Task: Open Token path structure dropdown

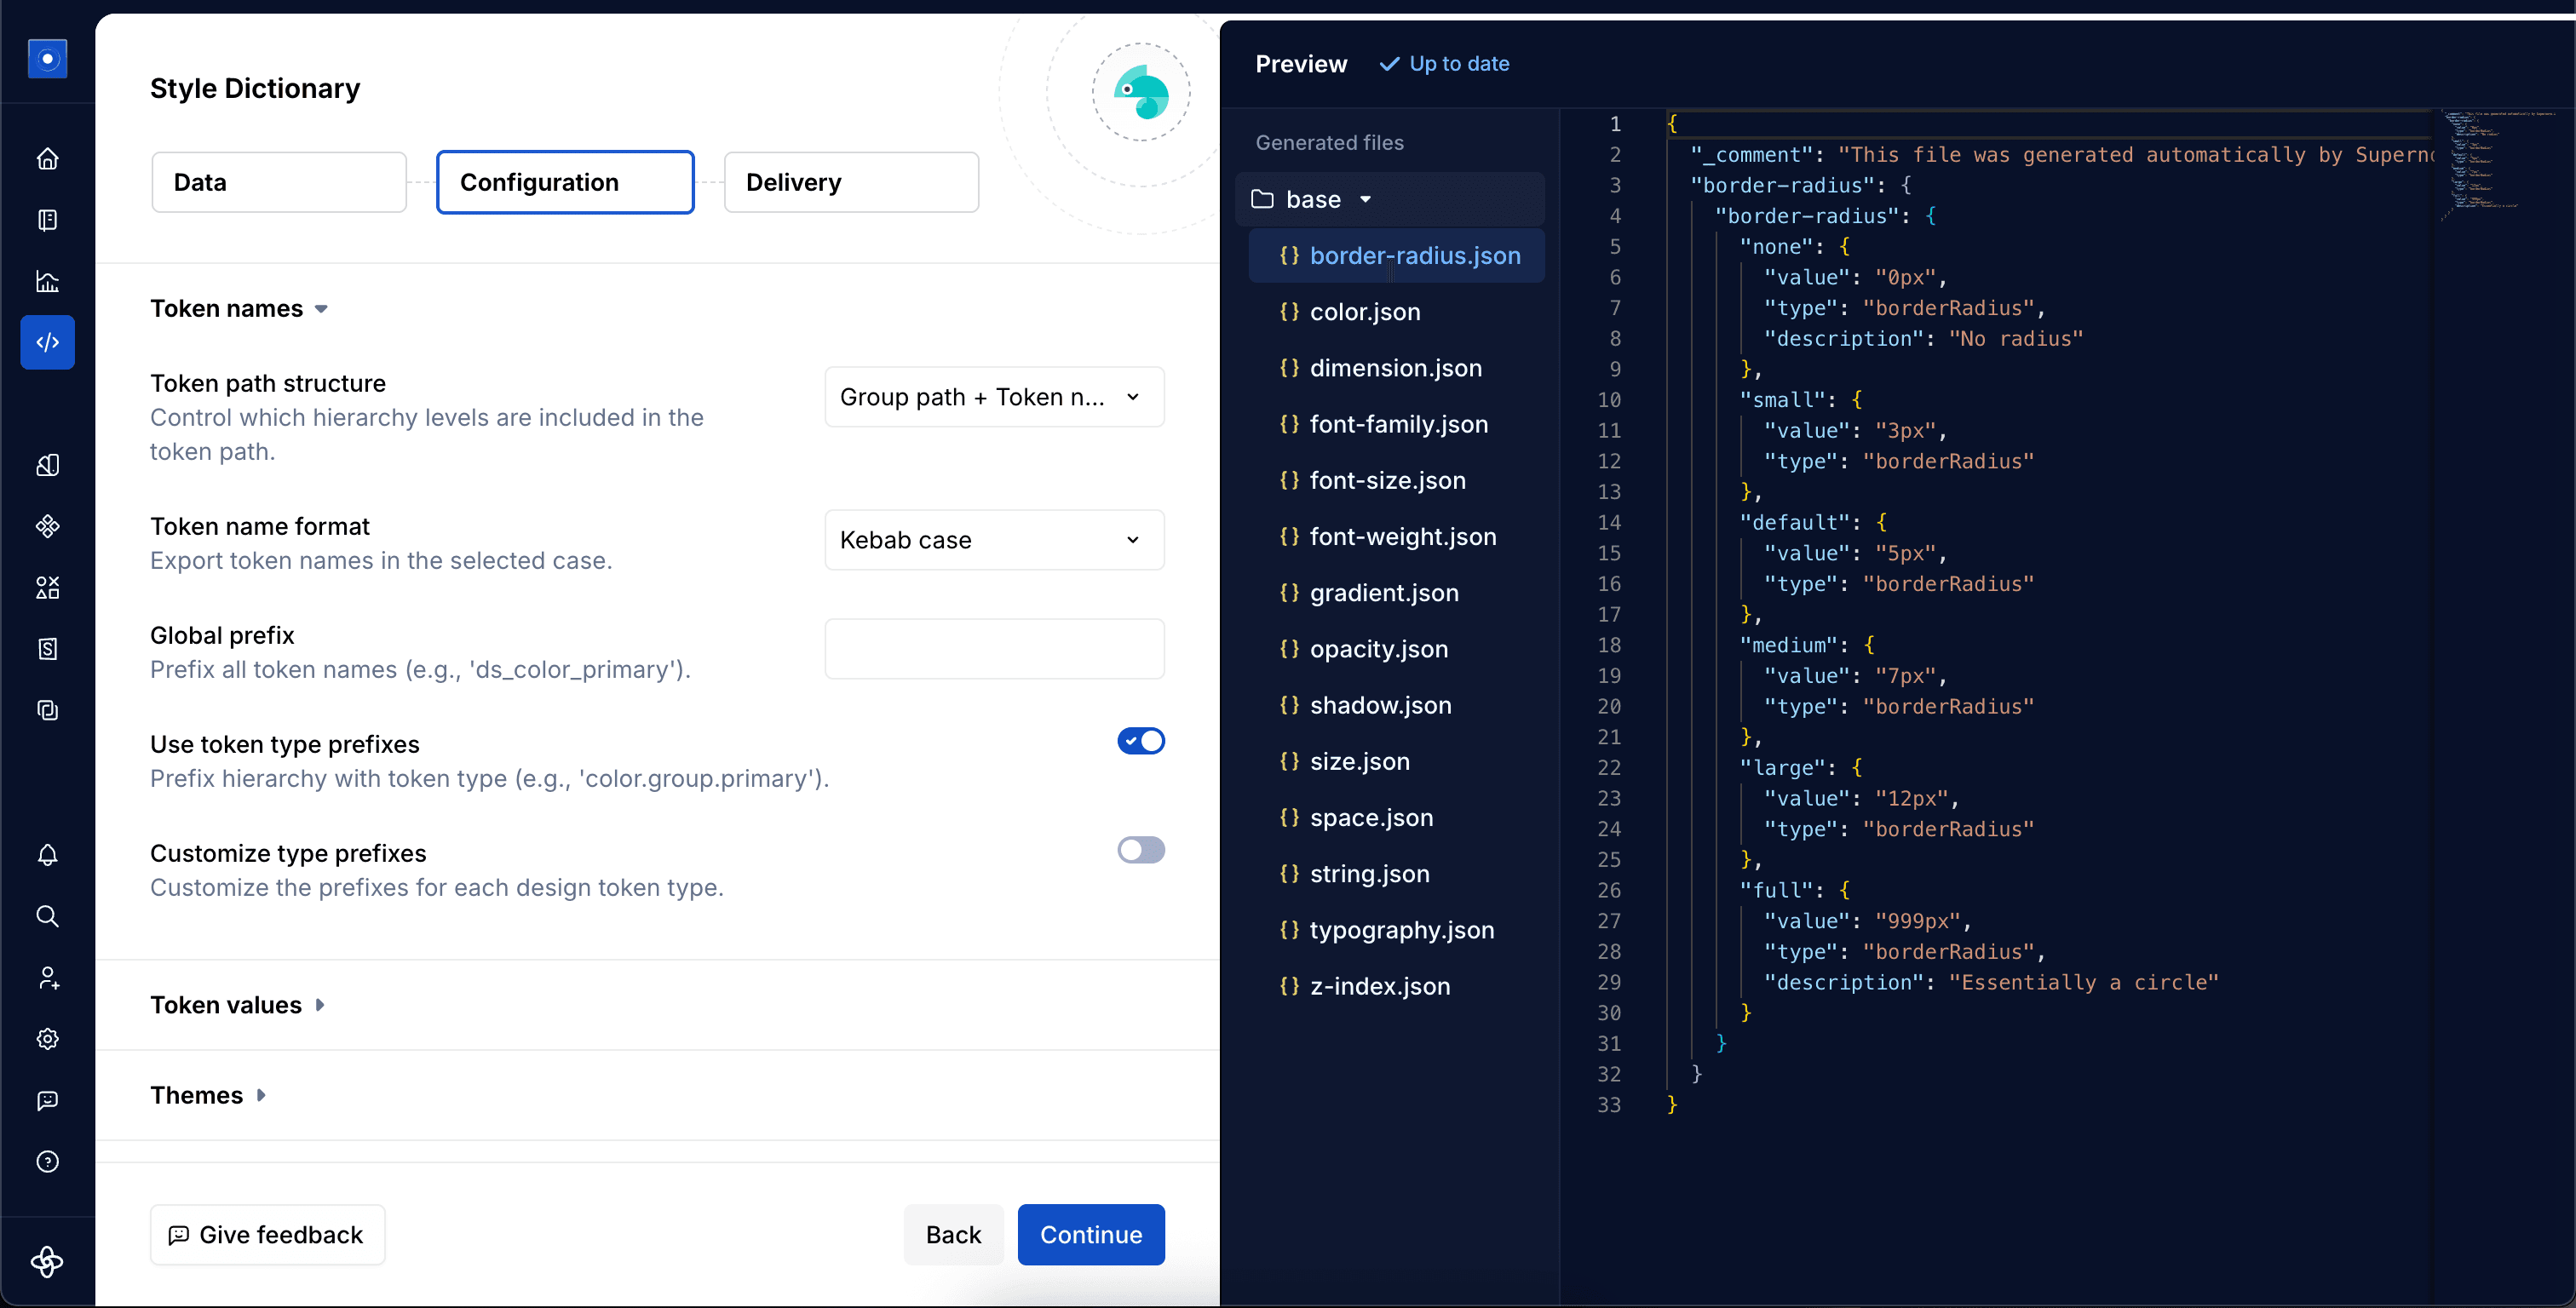Action: 994,397
